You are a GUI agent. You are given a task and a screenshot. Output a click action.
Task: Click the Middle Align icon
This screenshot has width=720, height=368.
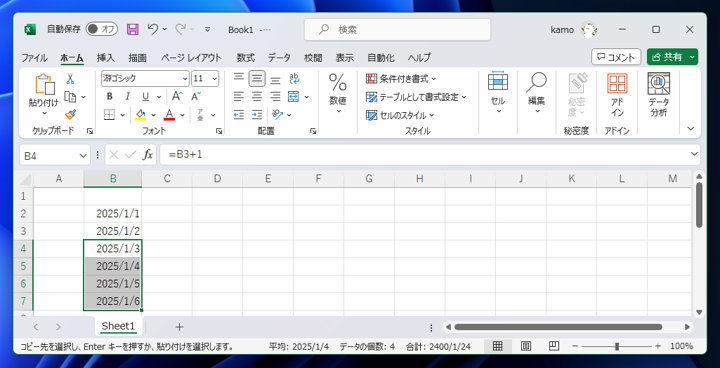point(257,79)
